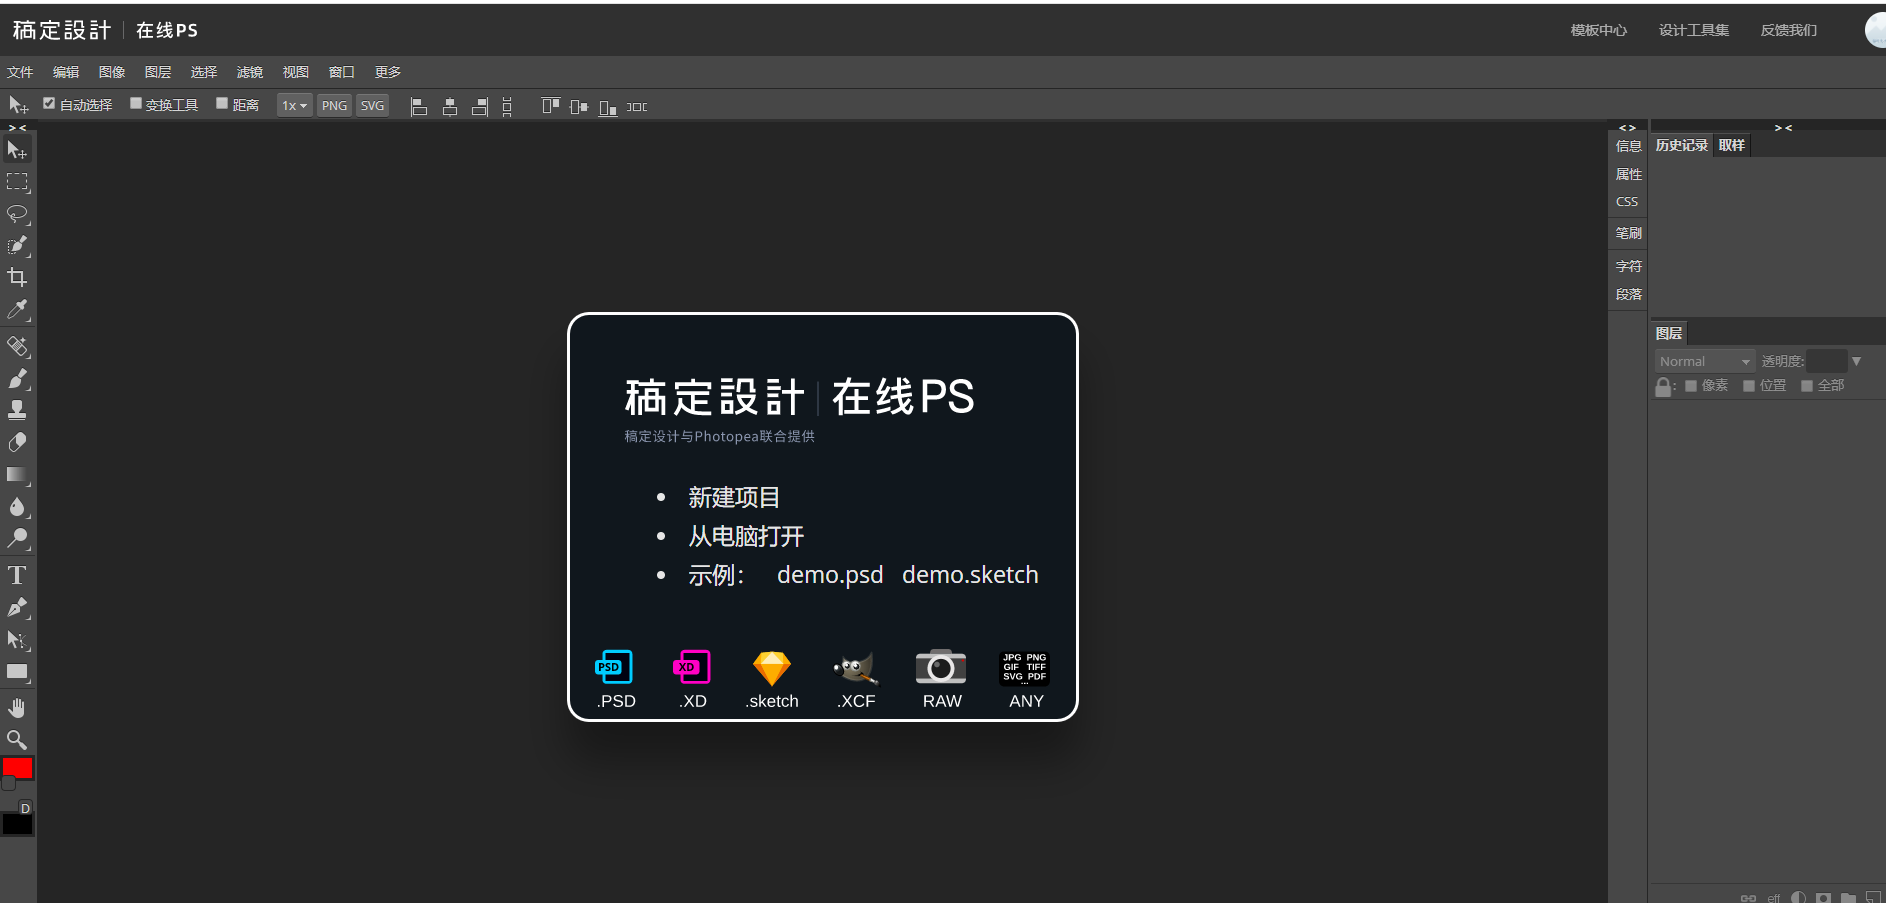Click the red foreground color swatch

pyautogui.click(x=17, y=767)
